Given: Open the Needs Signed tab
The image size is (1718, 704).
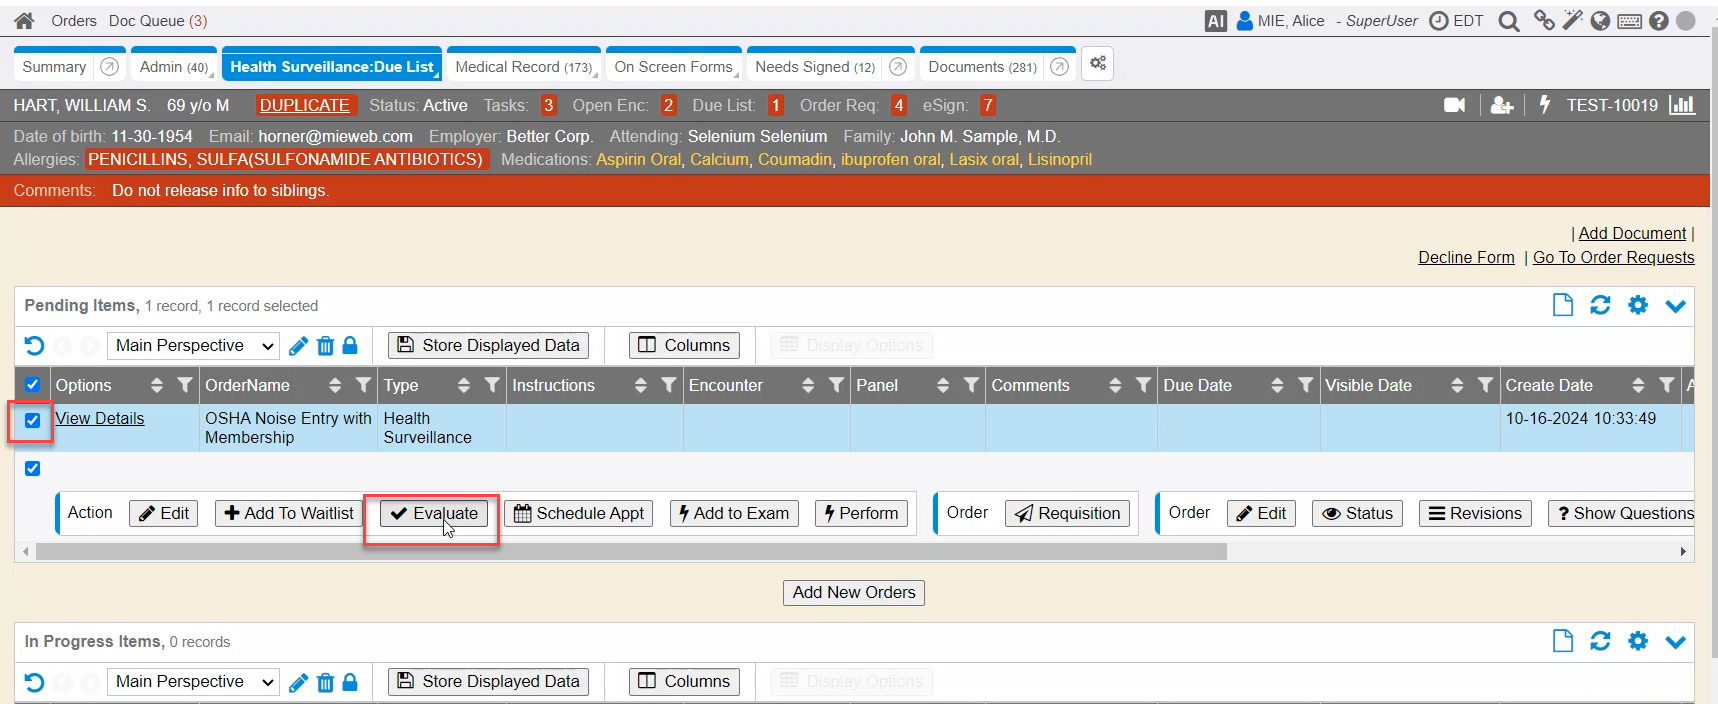Looking at the screenshot, I should pos(814,67).
